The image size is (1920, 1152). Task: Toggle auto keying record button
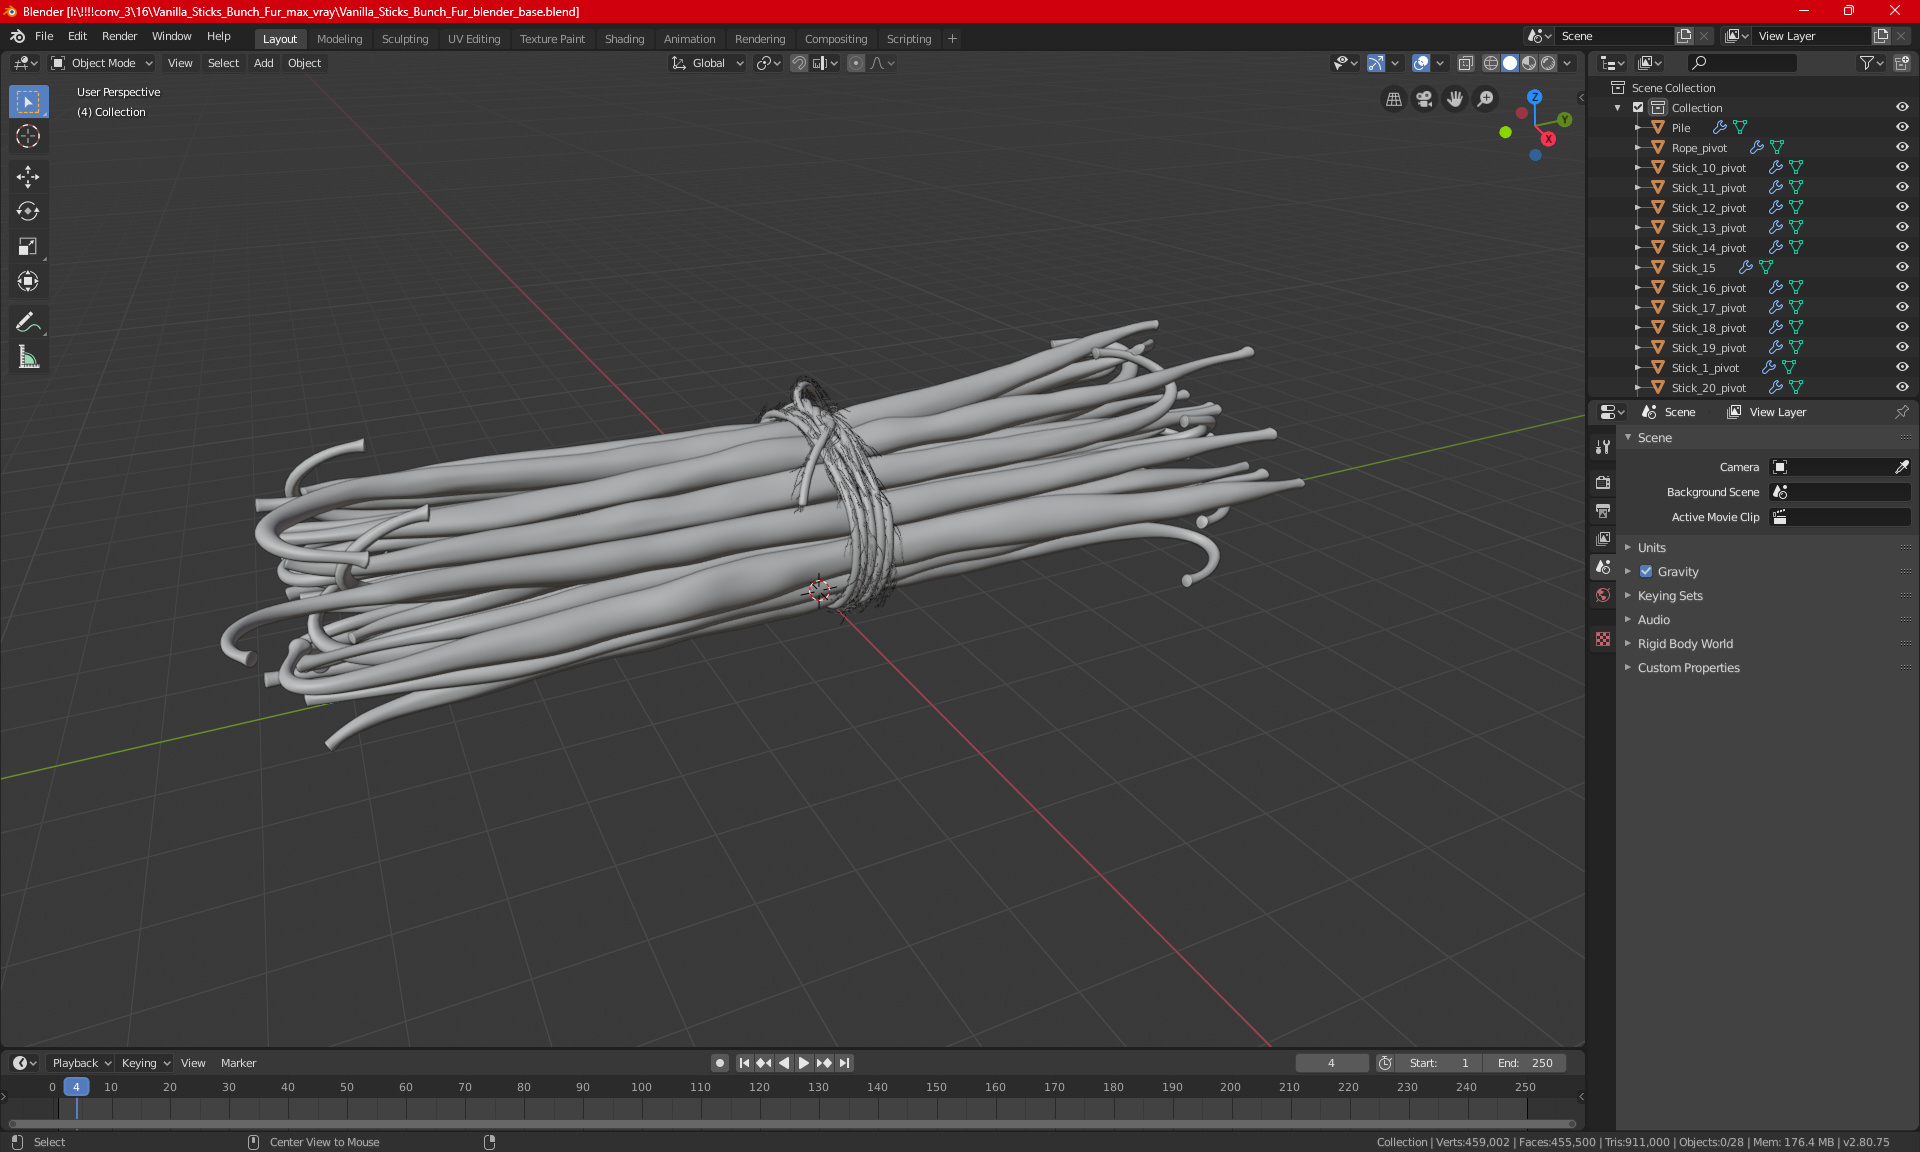tap(719, 1063)
